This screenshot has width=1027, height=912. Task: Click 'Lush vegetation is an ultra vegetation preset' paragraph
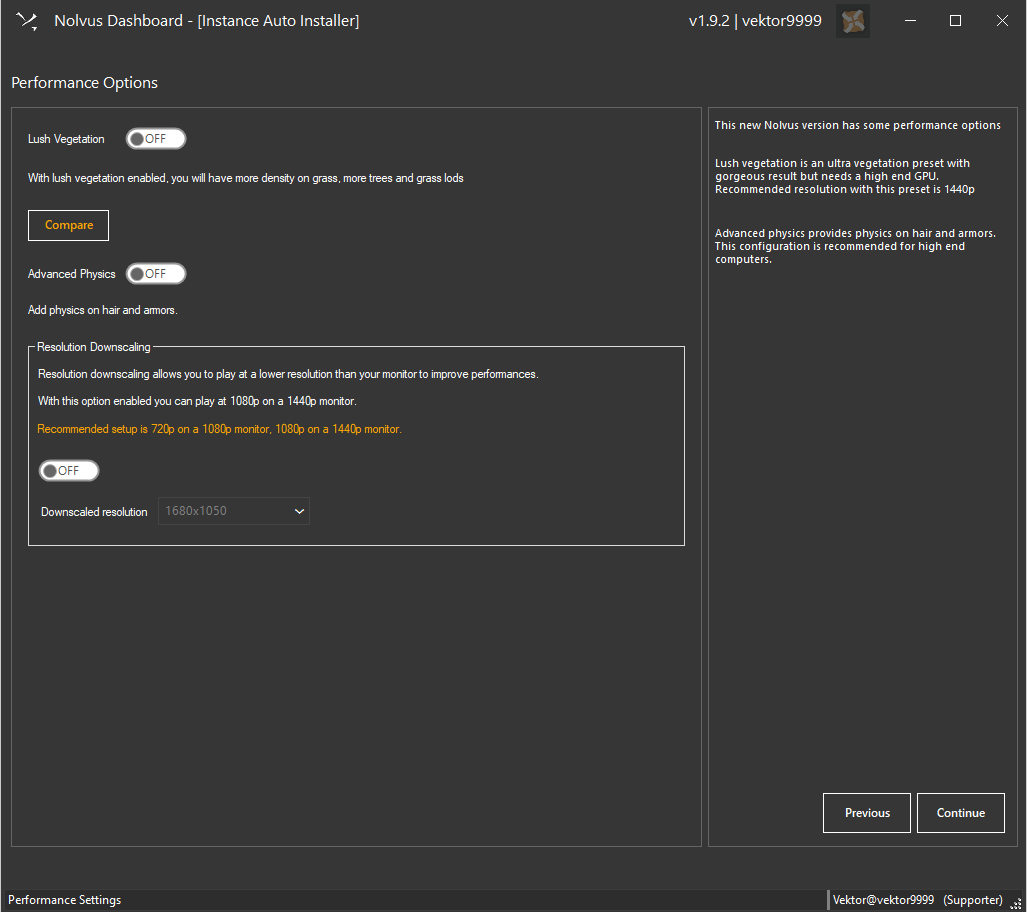(x=845, y=176)
